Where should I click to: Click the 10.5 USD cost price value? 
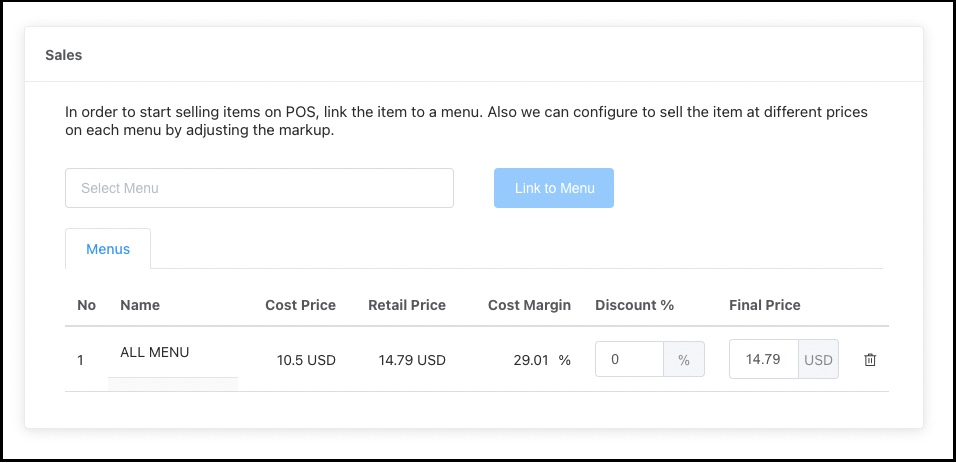coord(306,360)
